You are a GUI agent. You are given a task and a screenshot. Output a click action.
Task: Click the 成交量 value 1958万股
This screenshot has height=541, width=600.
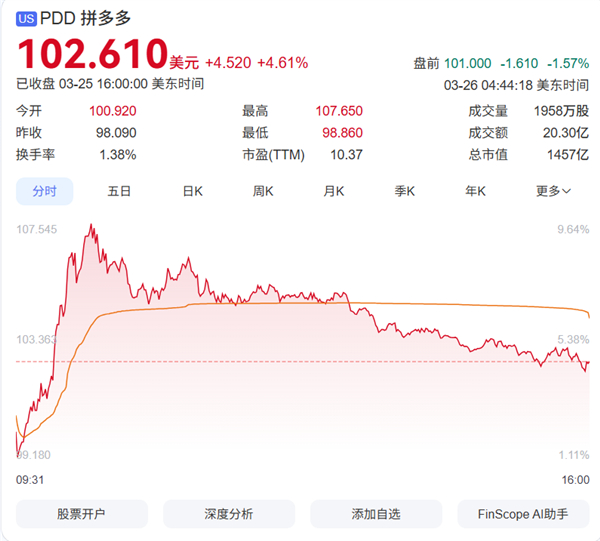561,111
